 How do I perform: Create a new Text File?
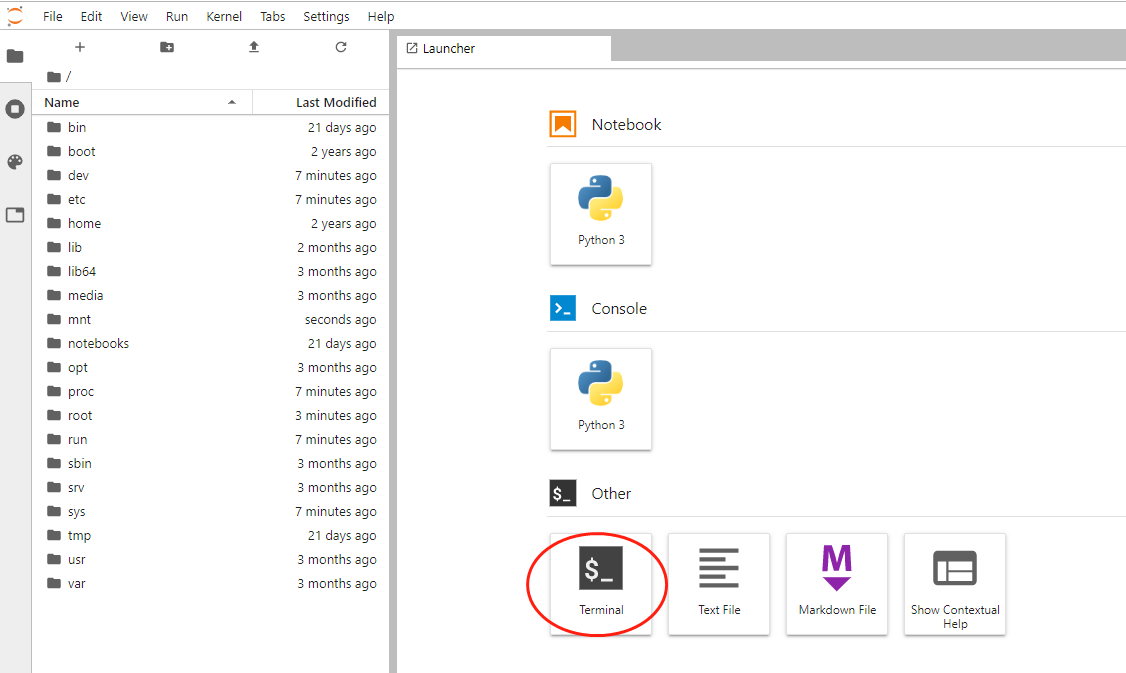tap(719, 583)
